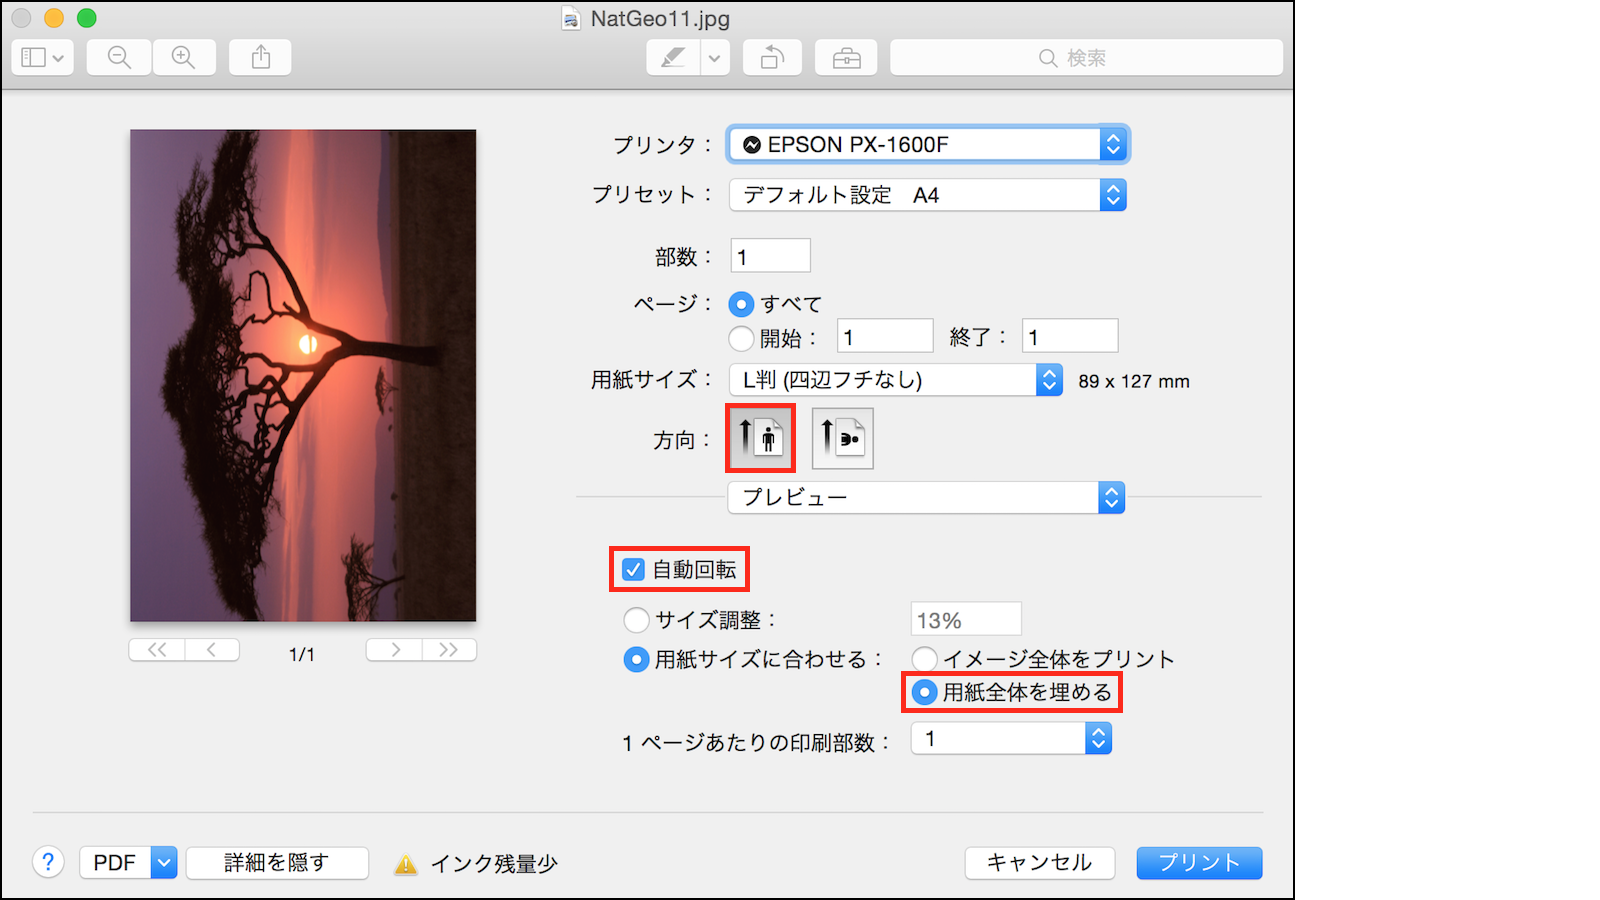Open copies per page dropdown
Image resolution: width=1600 pixels, height=900 pixels.
click(x=1011, y=739)
